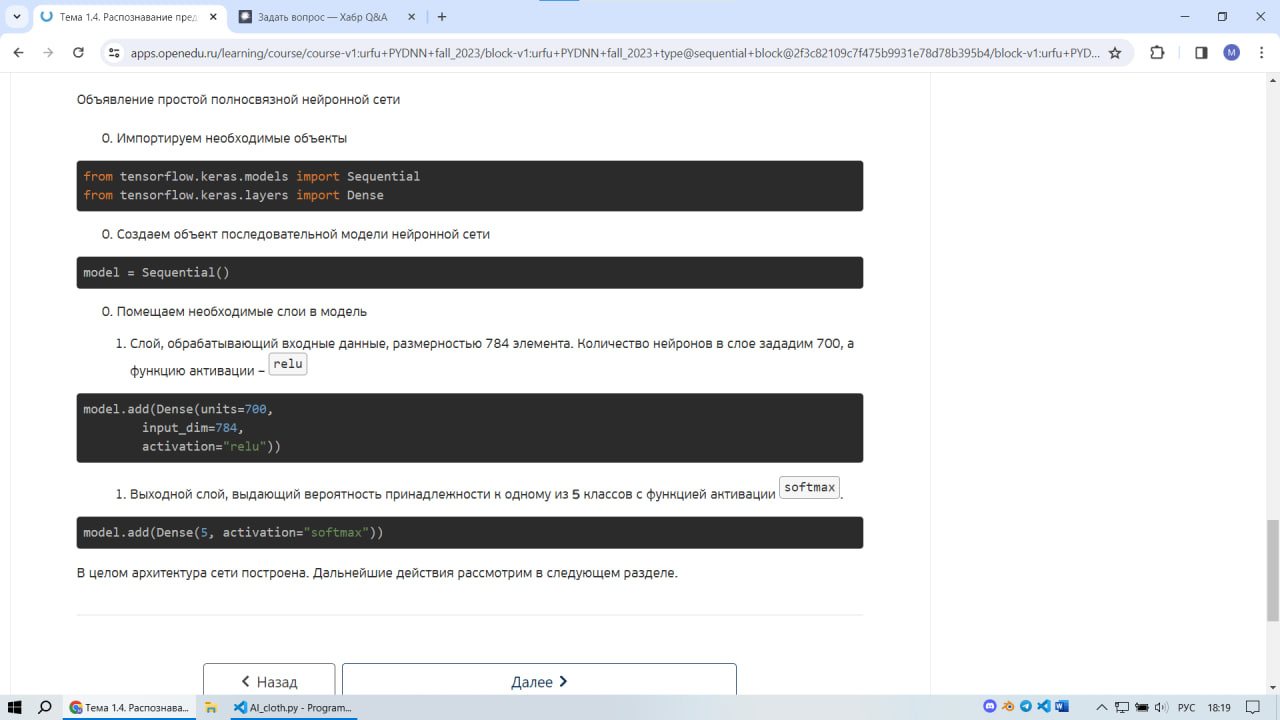Click the model = Sequential() code block
This screenshot has width=1280, height=720.
470,272
